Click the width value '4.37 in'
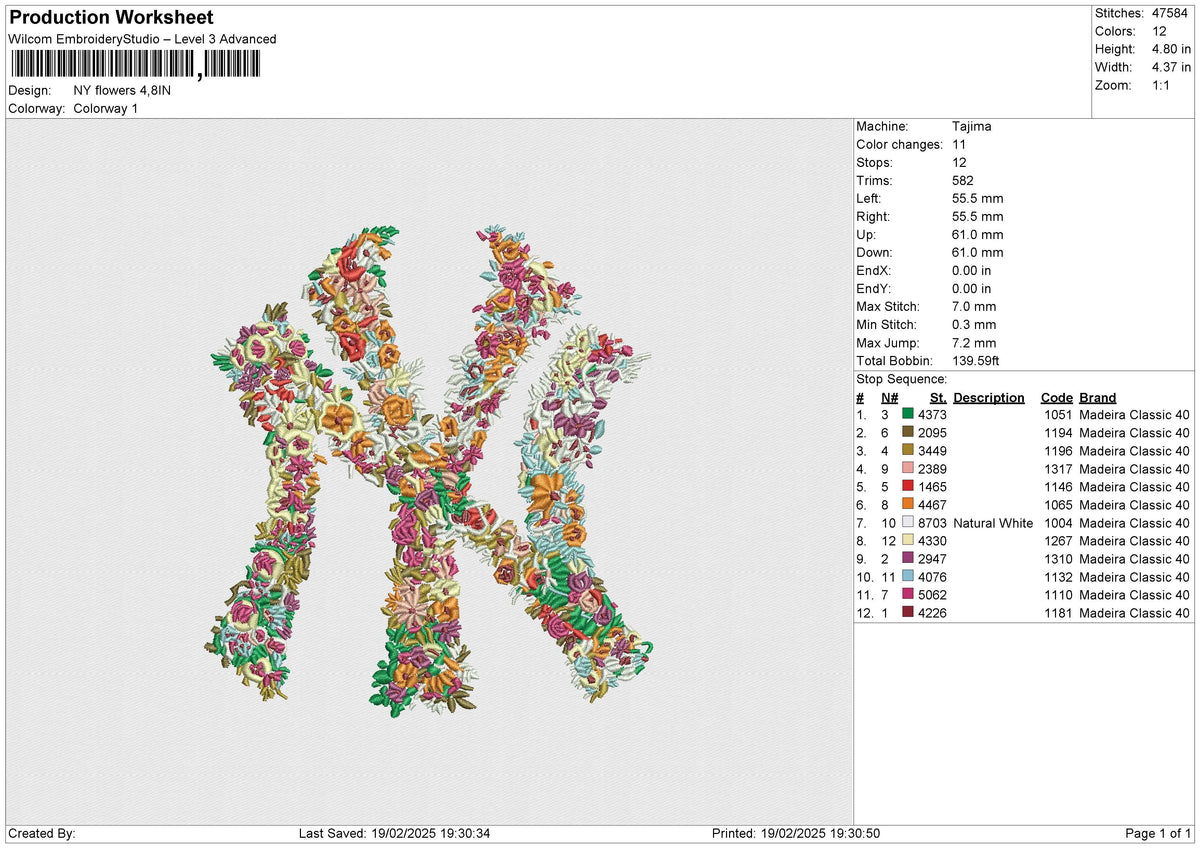 point(1171,67)
